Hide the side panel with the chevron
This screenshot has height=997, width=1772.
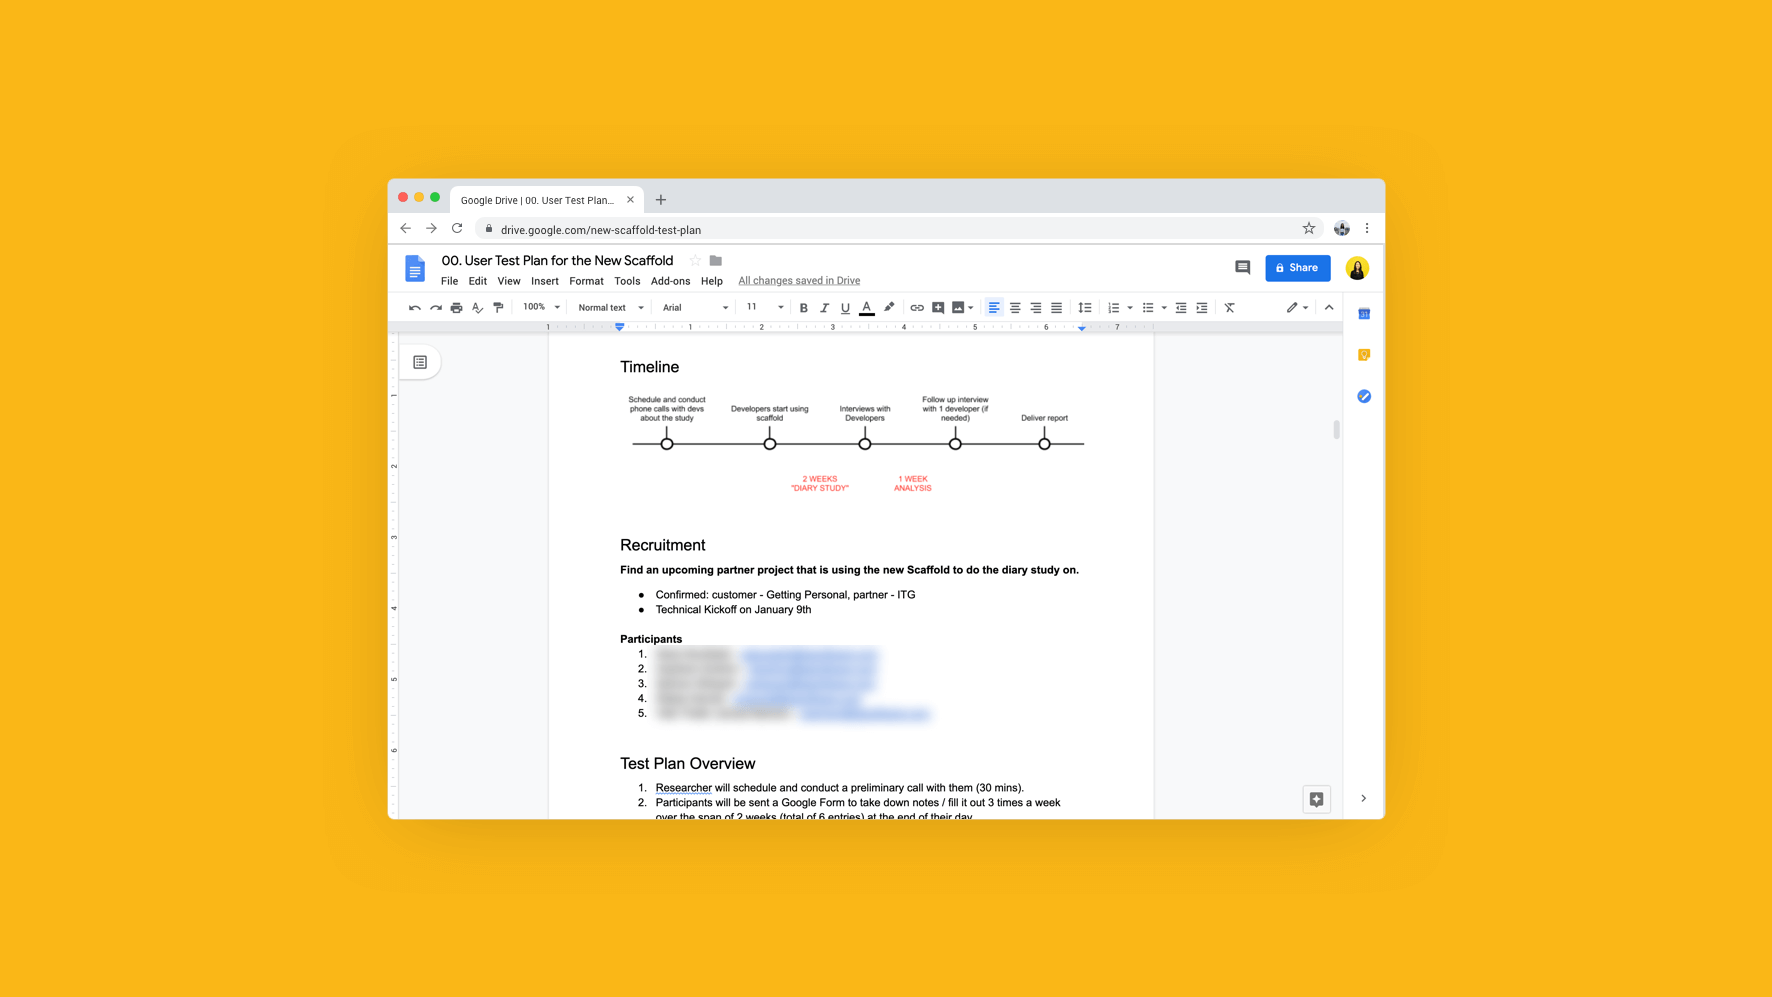click(1363, 798)
